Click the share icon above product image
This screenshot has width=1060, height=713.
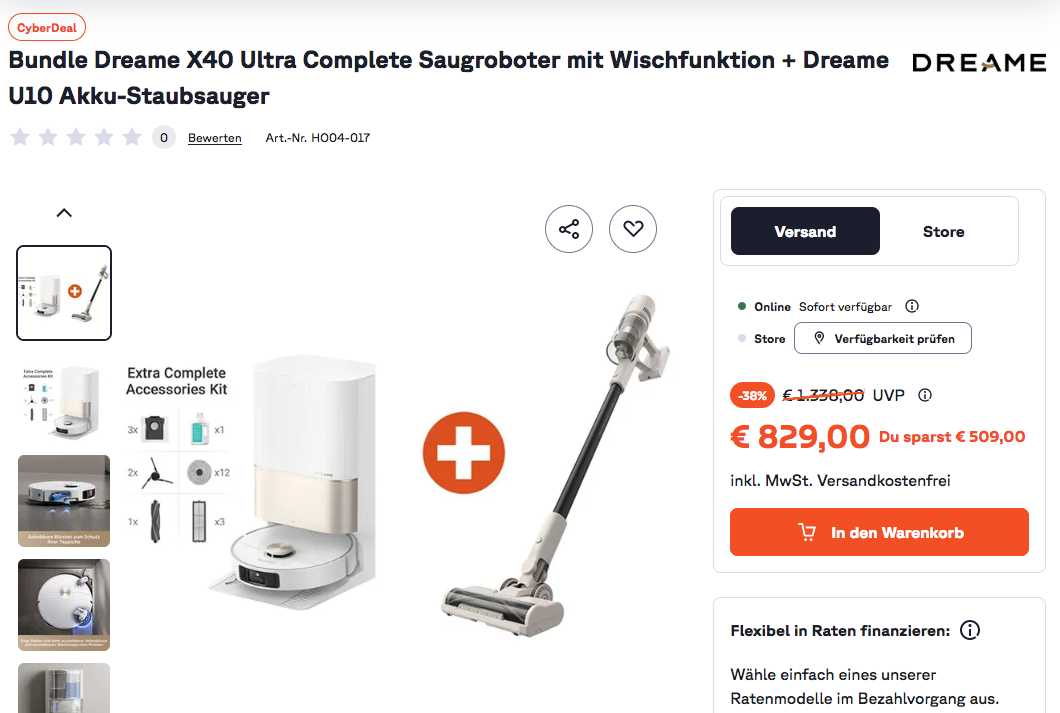(x=569, y=229)
